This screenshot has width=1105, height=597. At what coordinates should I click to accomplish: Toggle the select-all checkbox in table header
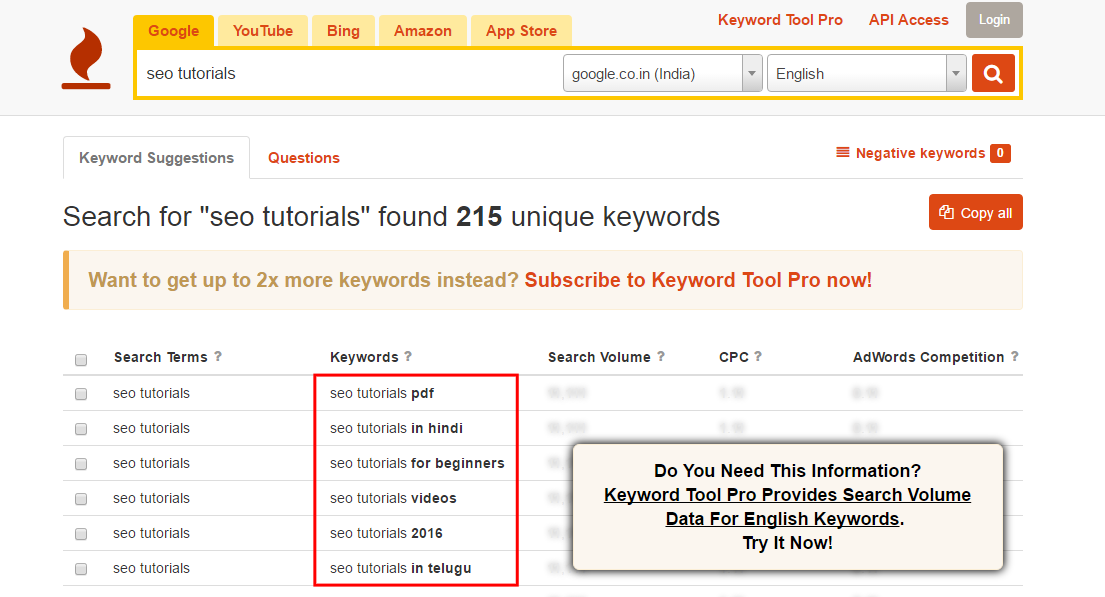tap(81, 359)
